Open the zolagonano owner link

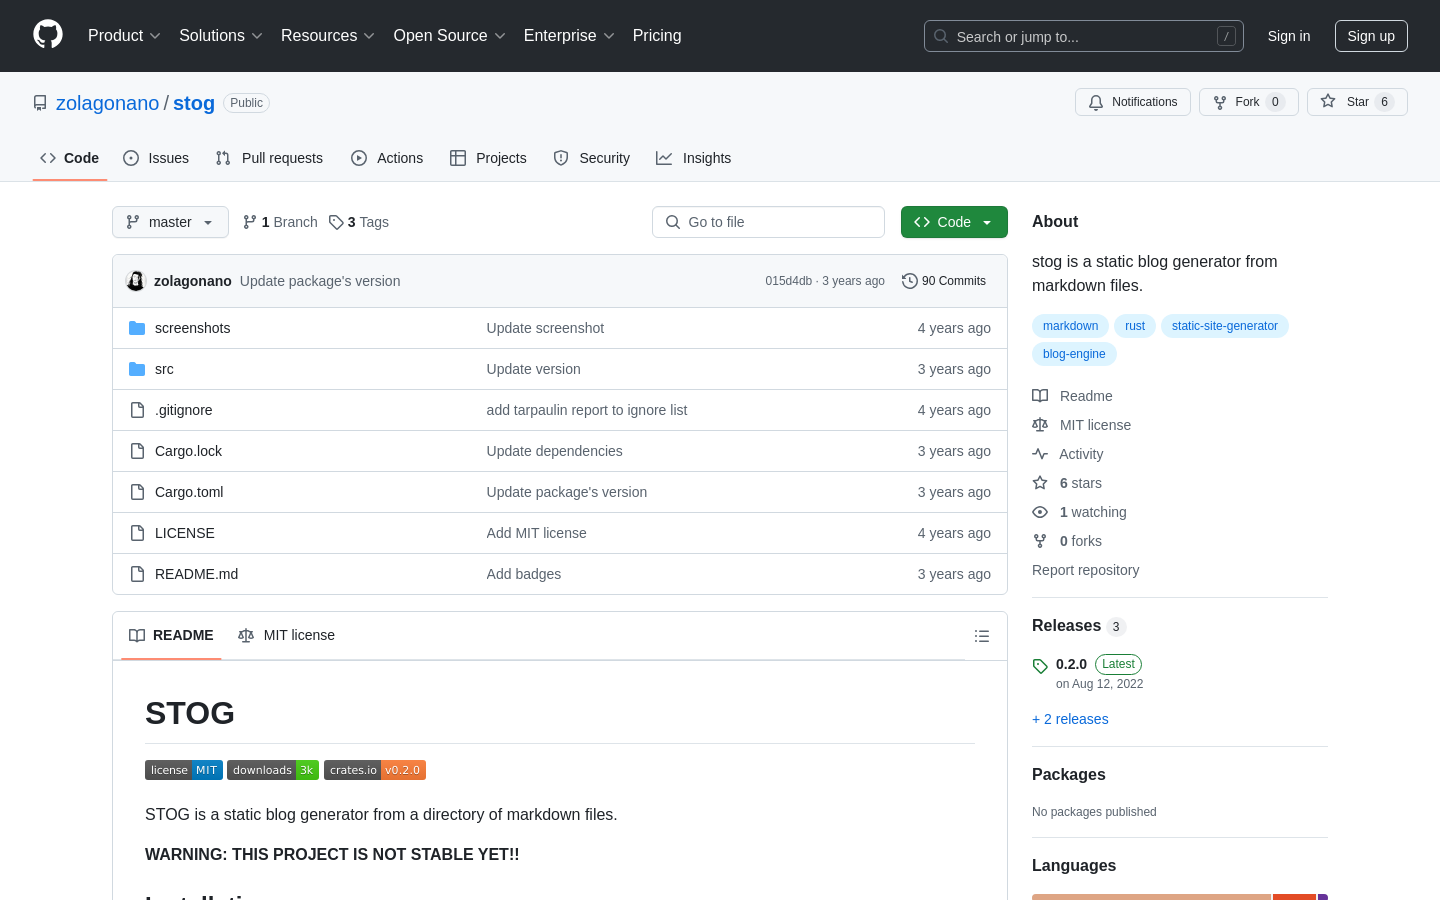click(107, 103)
